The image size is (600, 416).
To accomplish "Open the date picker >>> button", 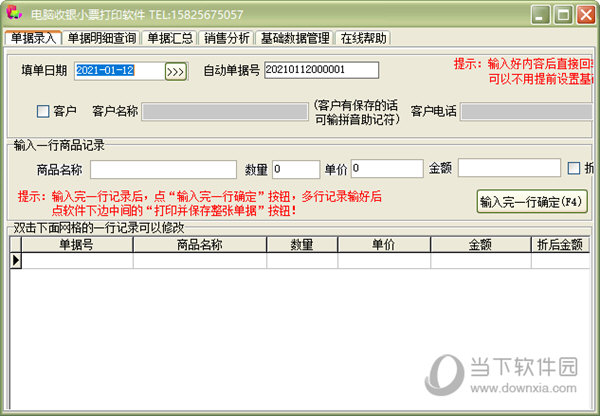I will (x=176, y=72).
